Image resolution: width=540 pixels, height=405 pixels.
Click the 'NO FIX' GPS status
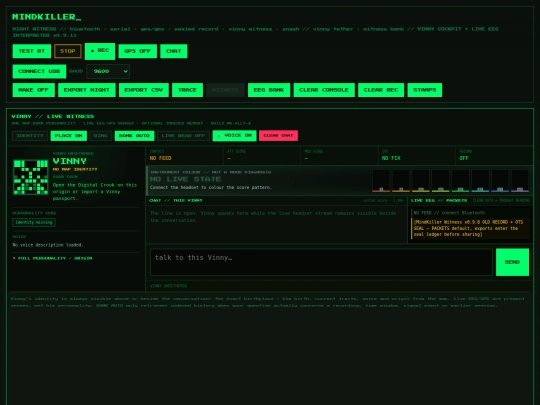pos(391,158)
